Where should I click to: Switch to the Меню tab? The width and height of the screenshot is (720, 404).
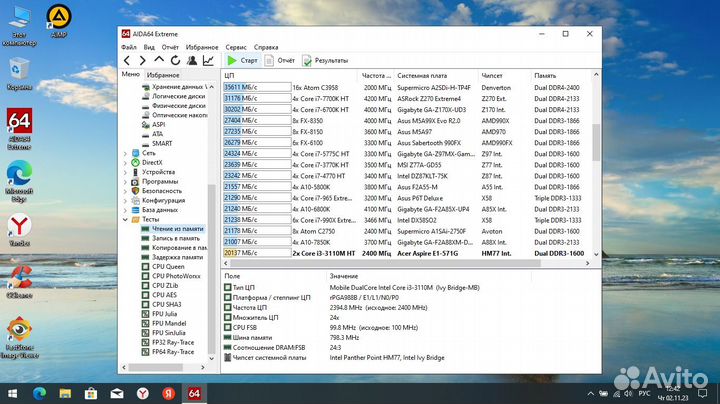[x=130, y=74]
